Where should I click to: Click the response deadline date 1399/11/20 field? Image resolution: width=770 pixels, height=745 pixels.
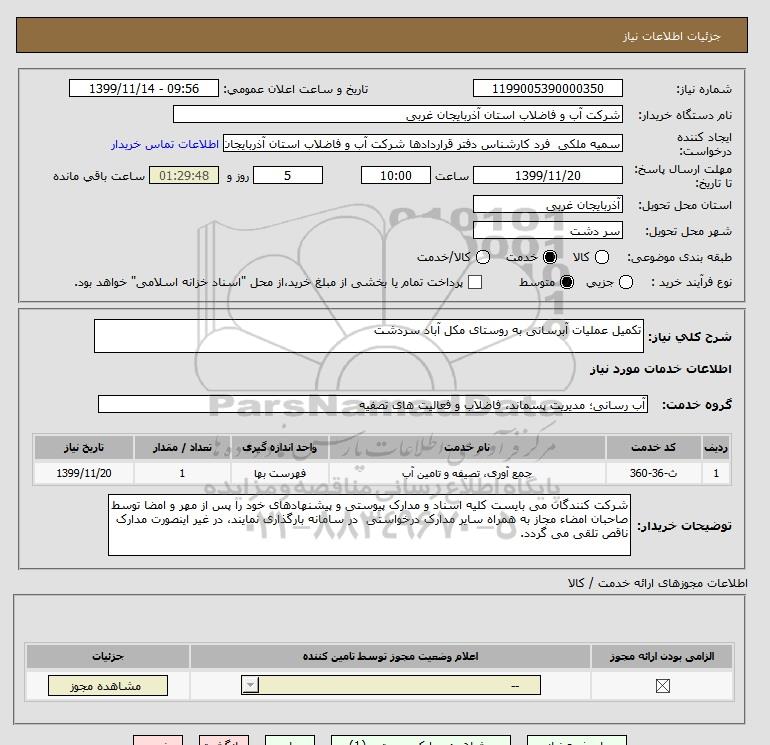pos(548,175)
